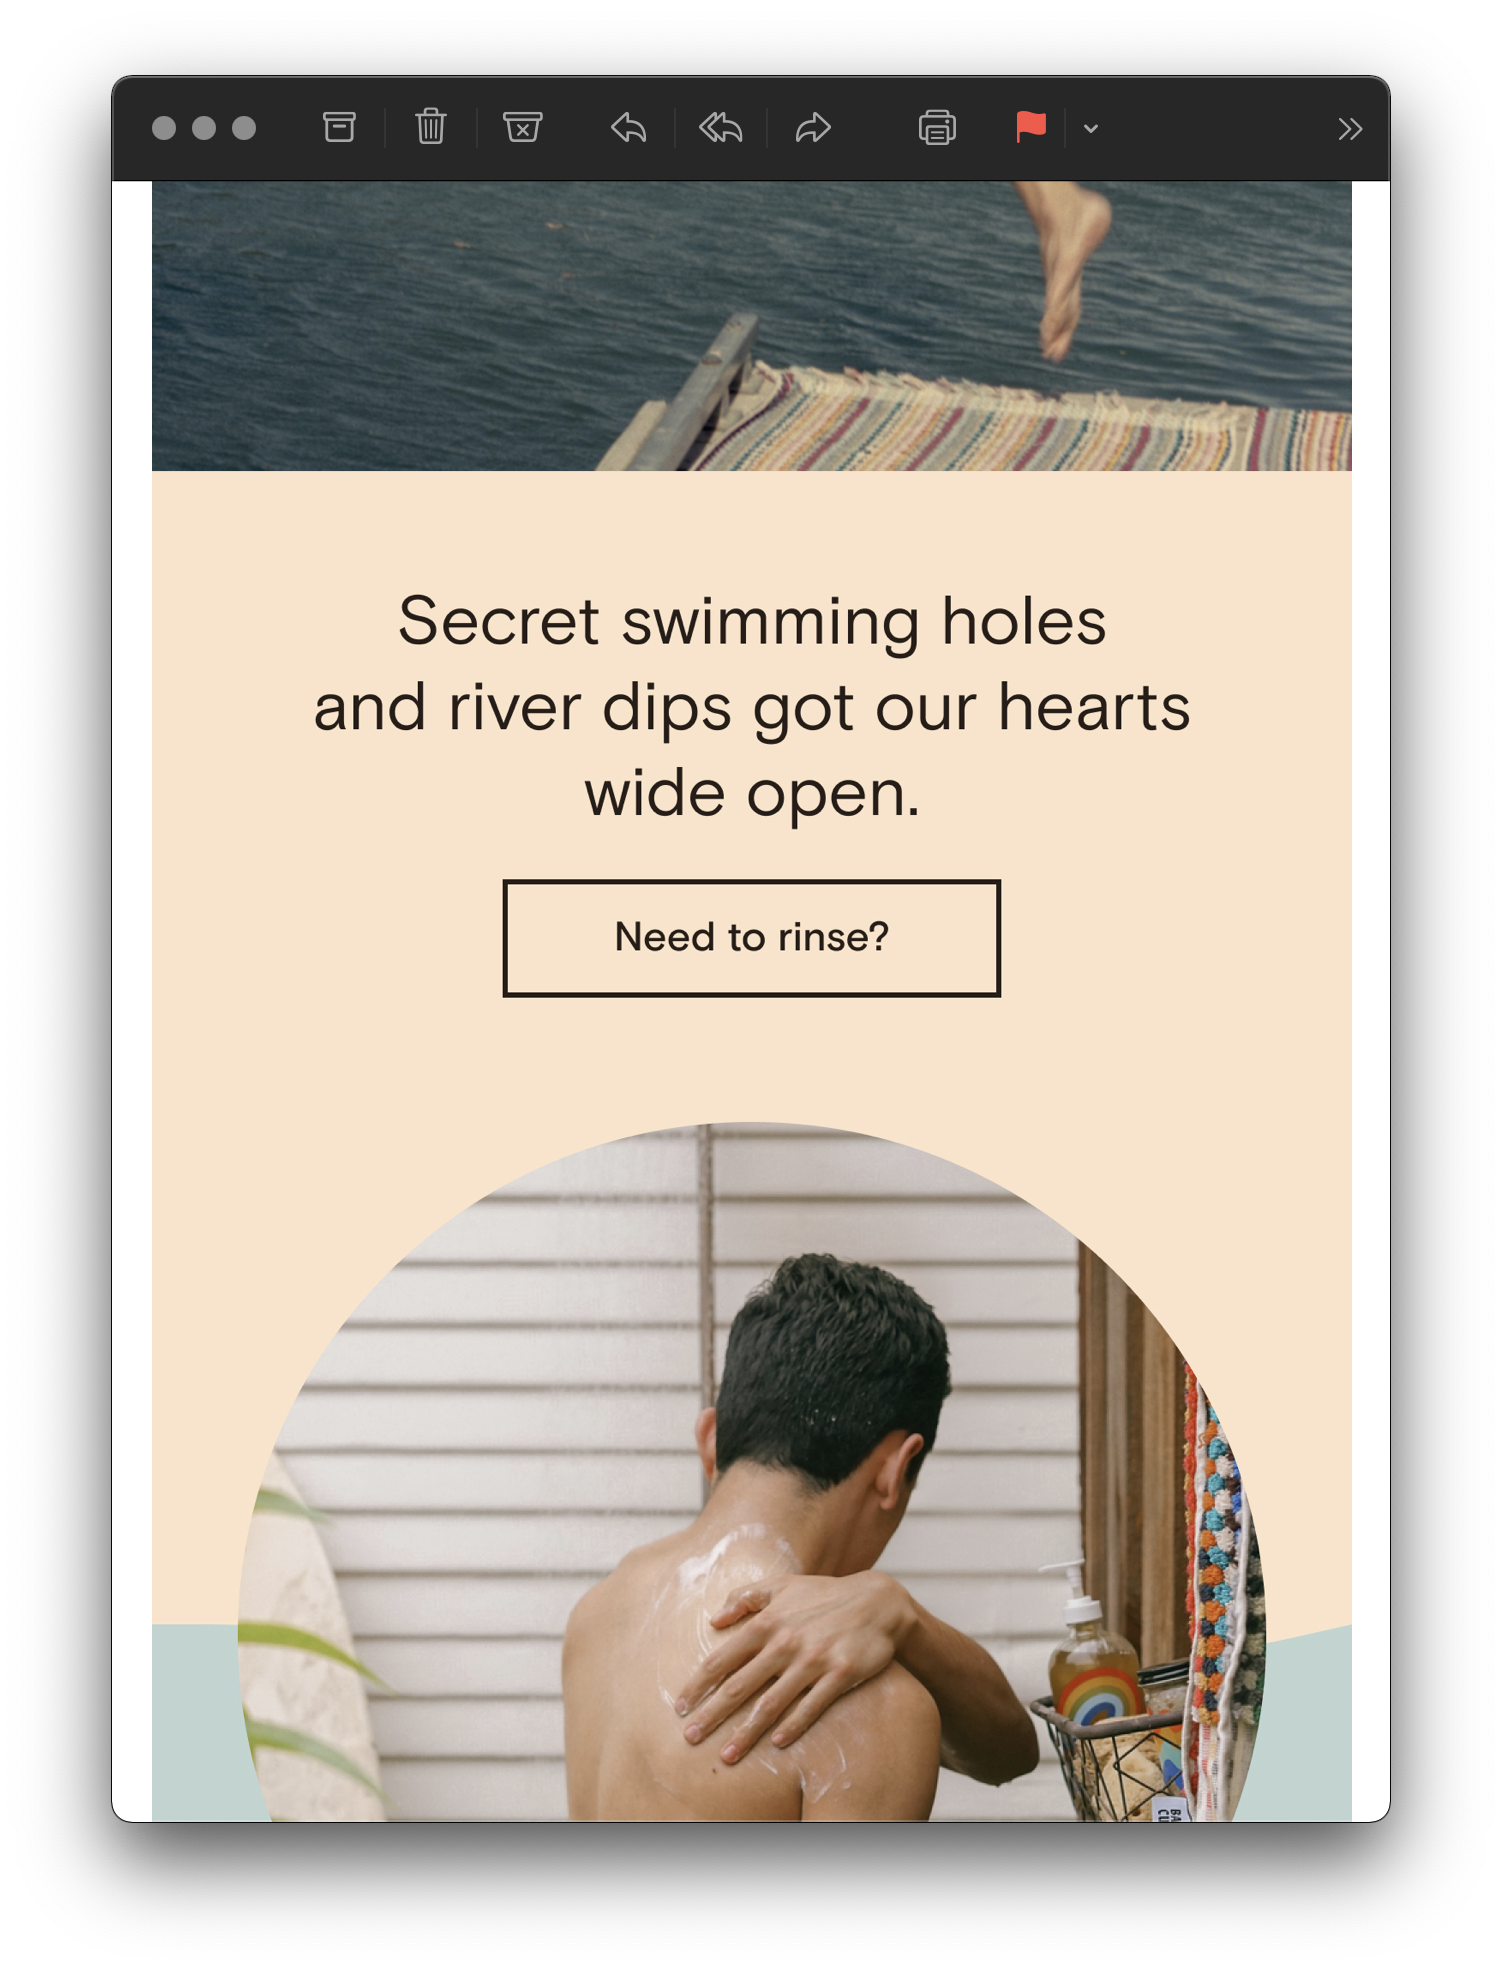Delete message with trash icon
Screen dimensions: 1502x1970
click(431, 127)
